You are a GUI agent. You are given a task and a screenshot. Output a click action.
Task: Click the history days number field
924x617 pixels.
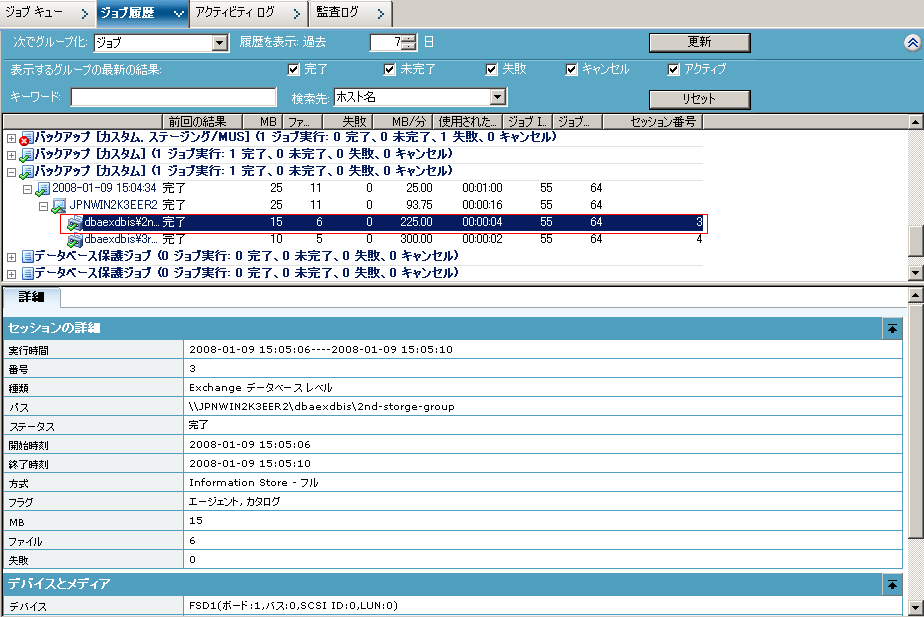point(387,42)
